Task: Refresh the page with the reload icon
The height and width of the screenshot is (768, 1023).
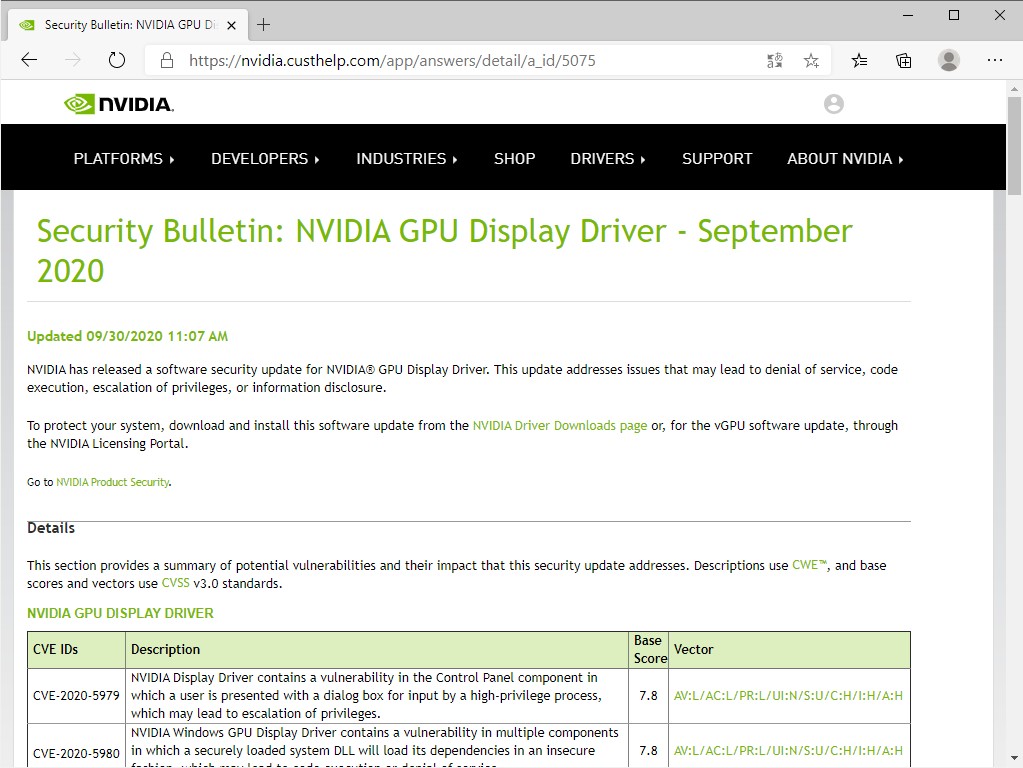Action: coord(117,61)
